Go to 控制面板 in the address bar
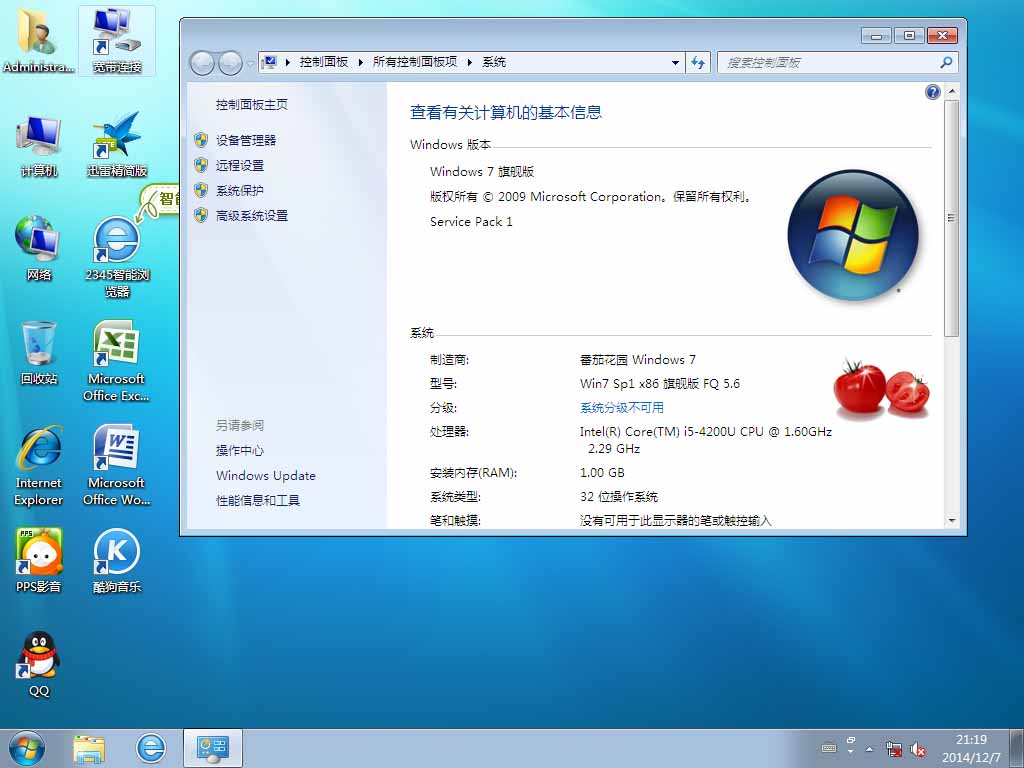The width and height of the screenshot is (1024, 768). click(324, 62)
